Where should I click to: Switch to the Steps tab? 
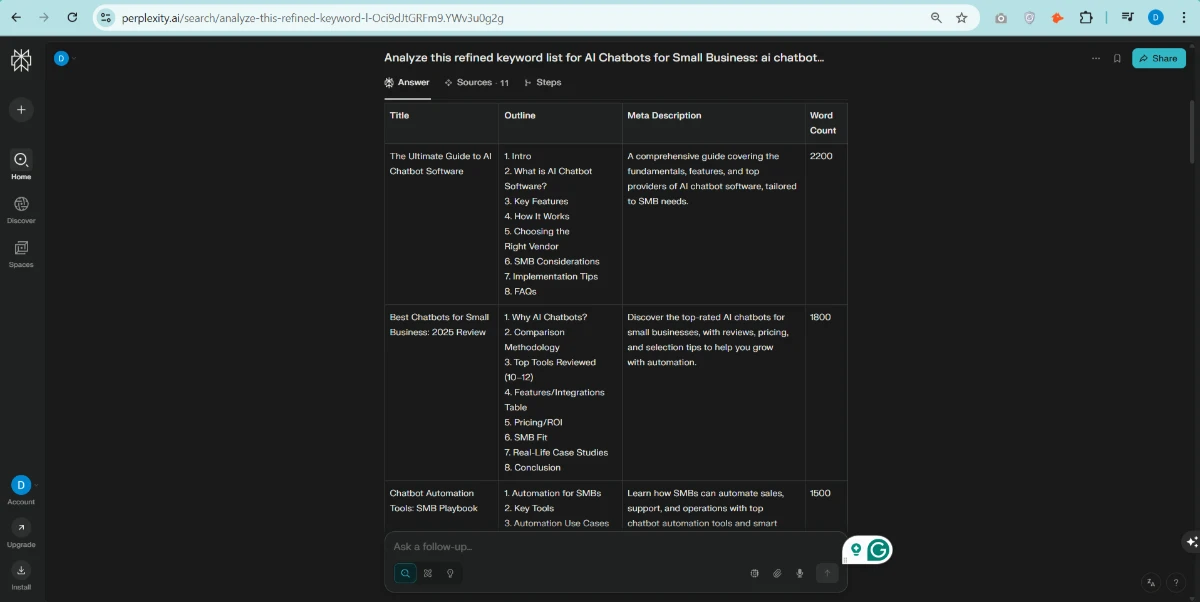(x=543, y=82)
